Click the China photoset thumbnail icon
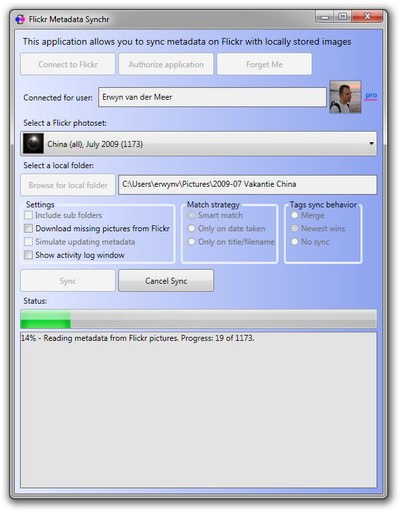The width and height of the screenshot is (400, 511). (x=33, y=144)
